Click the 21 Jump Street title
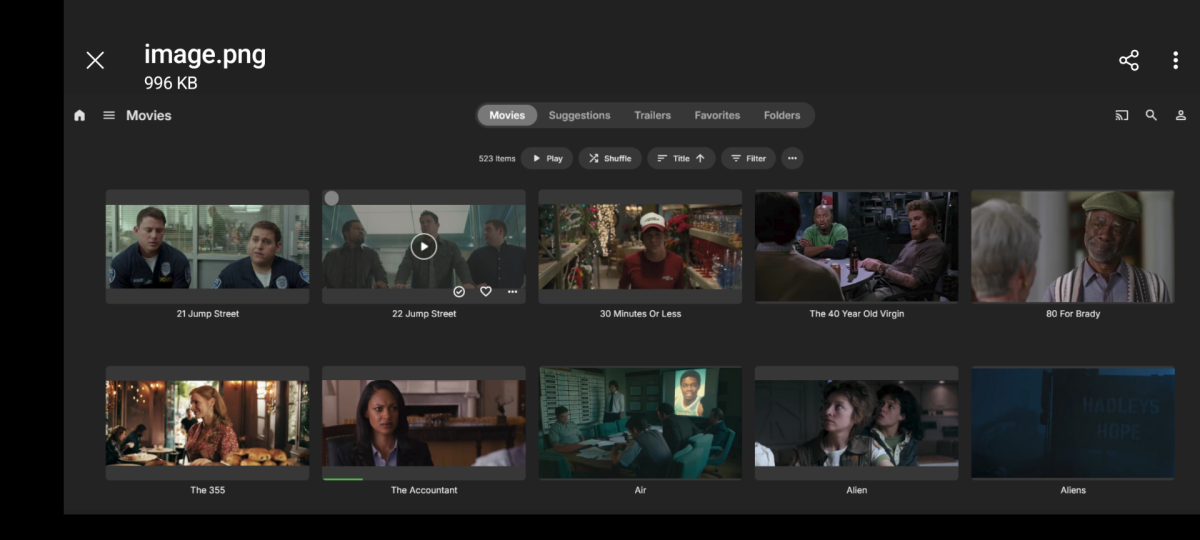 pyautogui.click(x=208, y=314)
